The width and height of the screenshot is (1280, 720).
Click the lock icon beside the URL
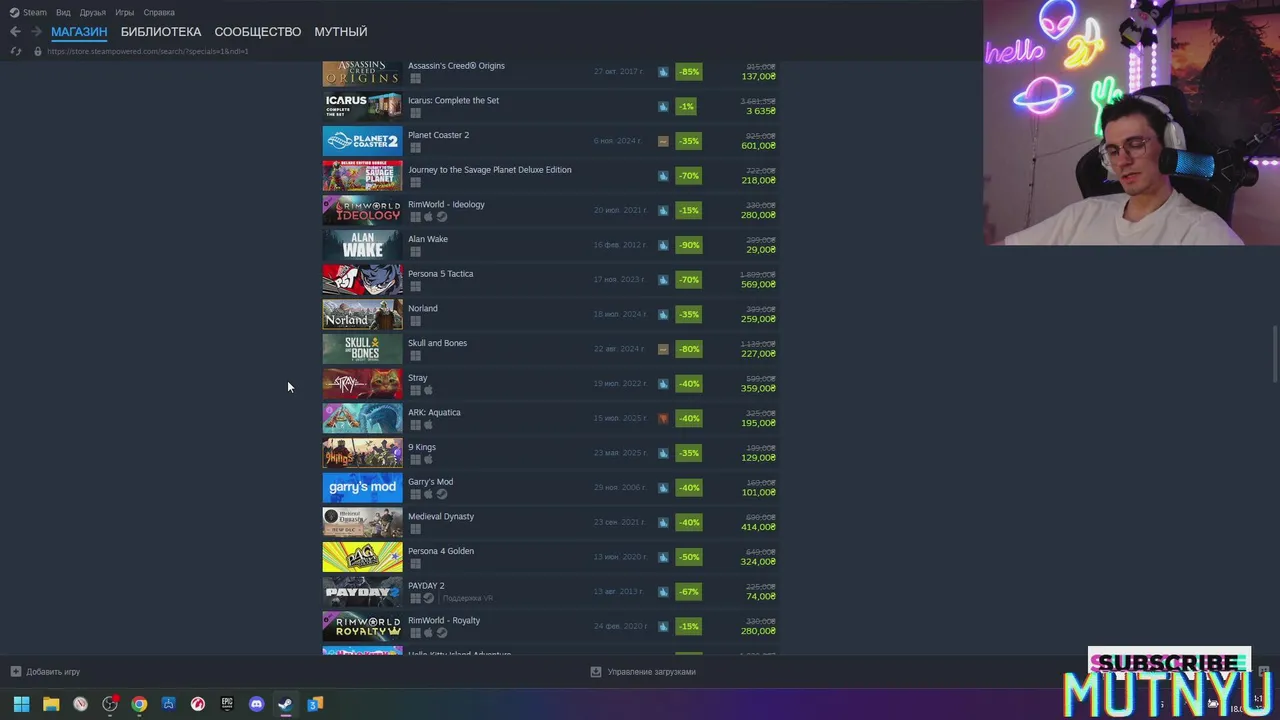coord(38,51)
